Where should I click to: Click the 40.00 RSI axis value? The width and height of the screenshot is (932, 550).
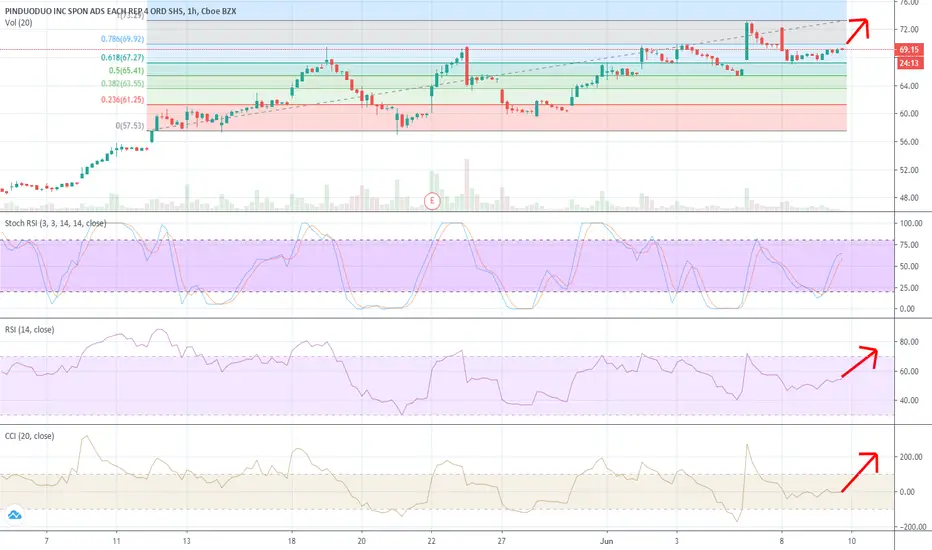[x=909, y=401]
